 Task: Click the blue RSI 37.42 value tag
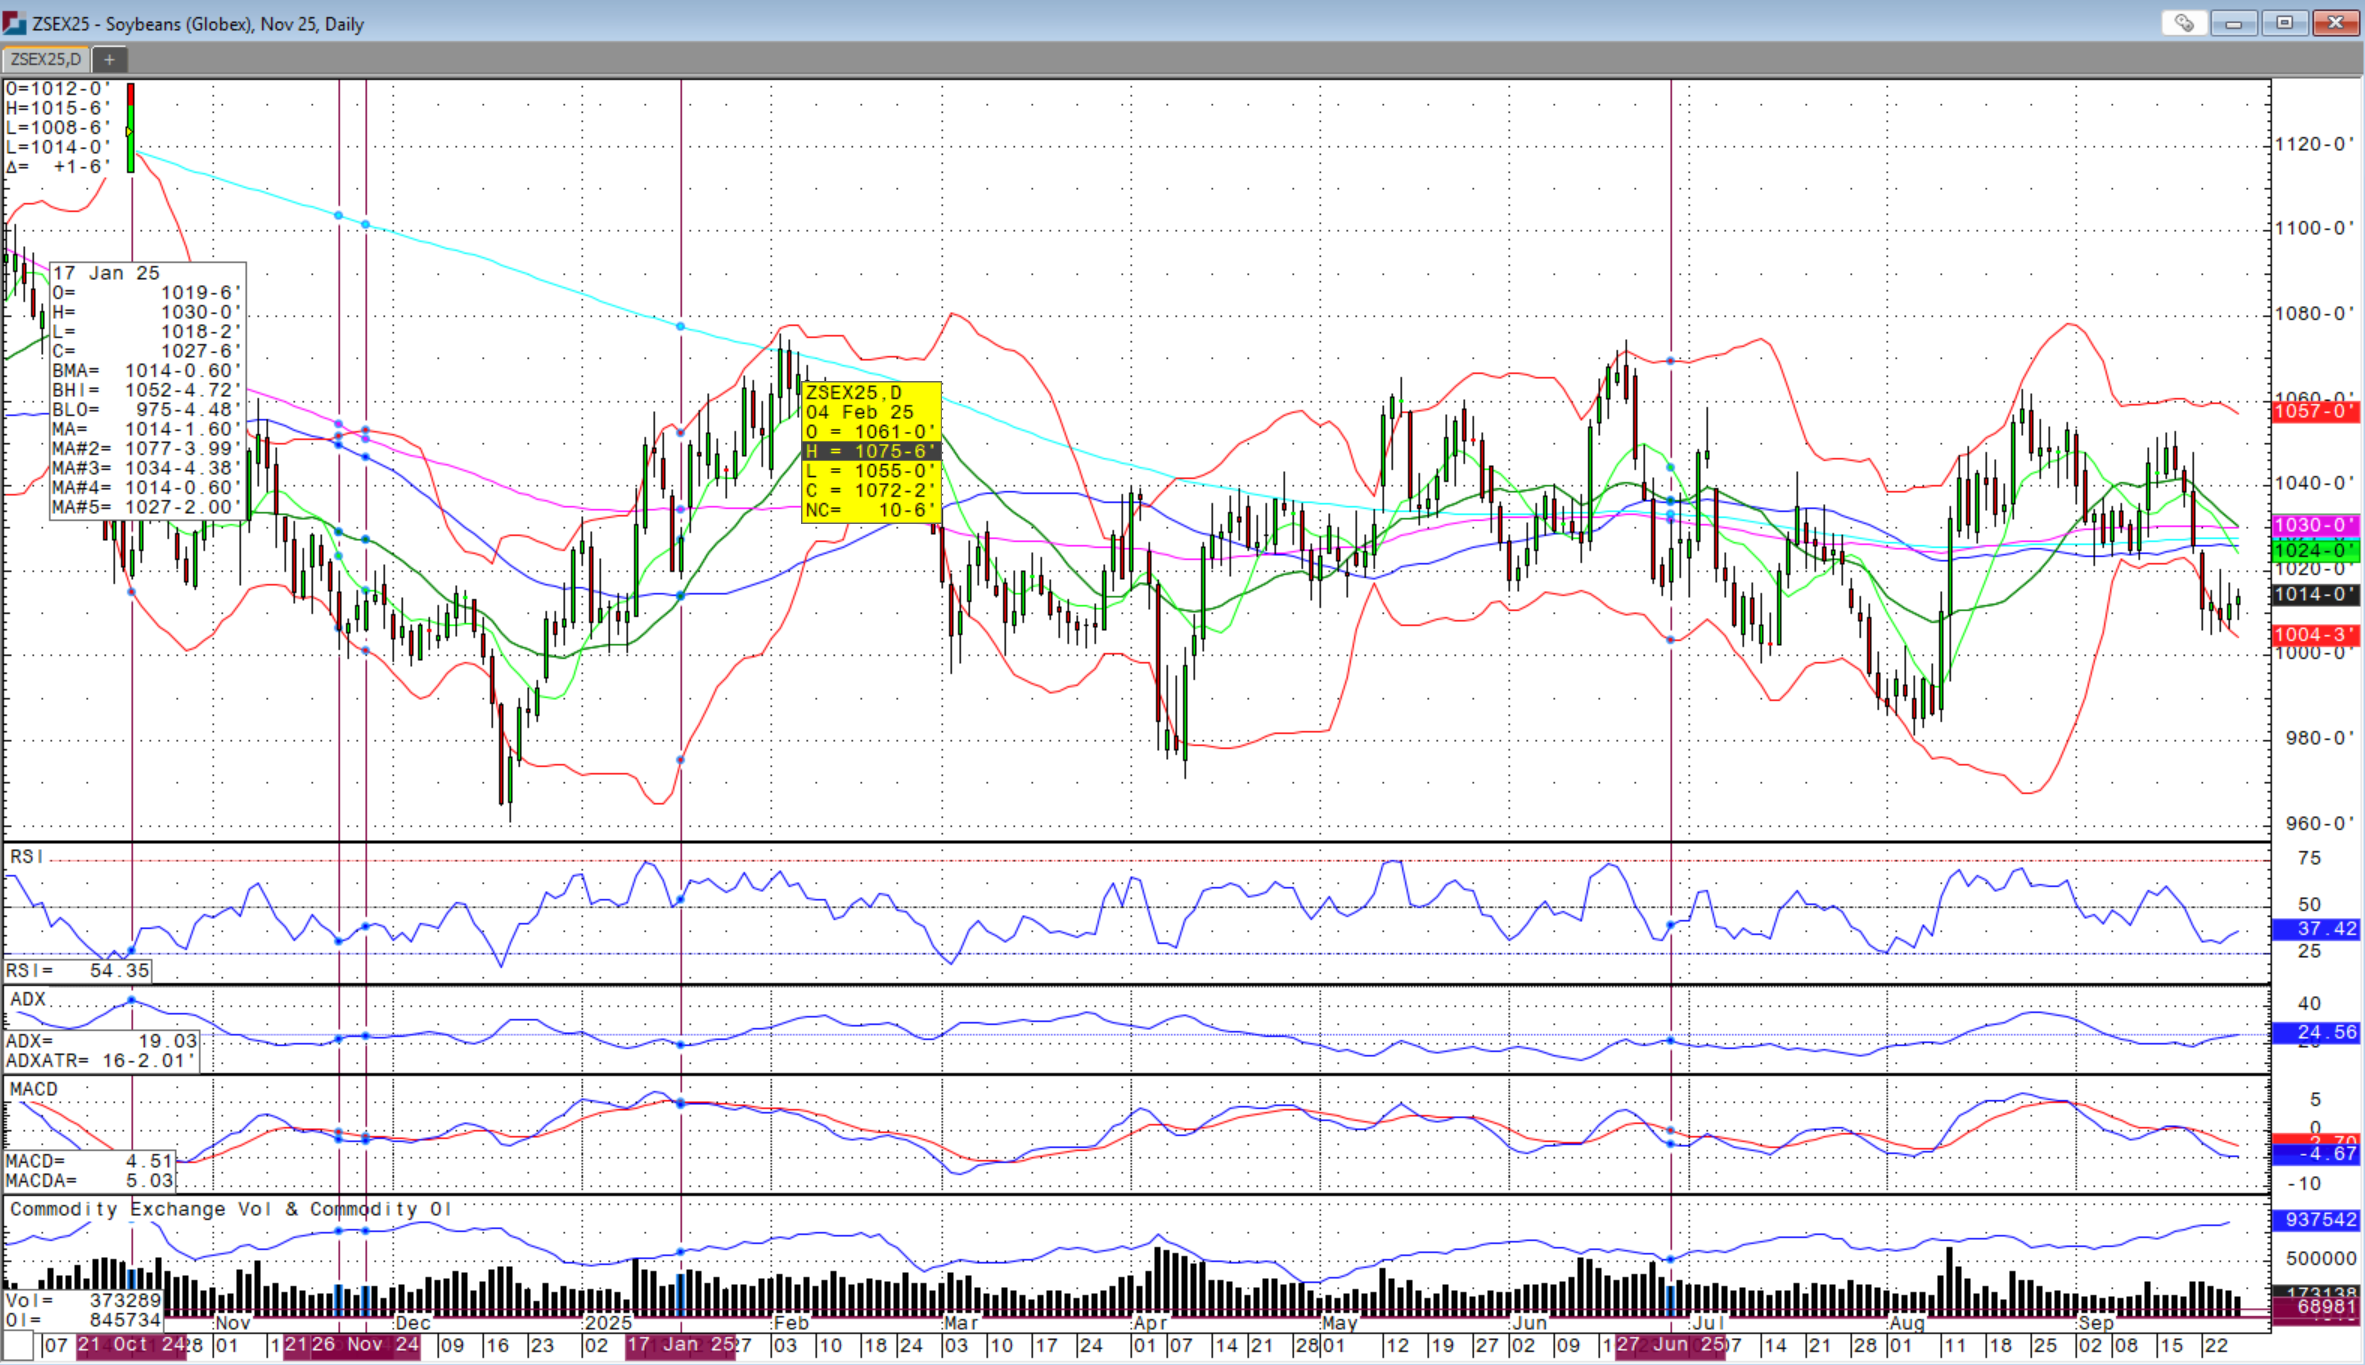coord(2315,929)
